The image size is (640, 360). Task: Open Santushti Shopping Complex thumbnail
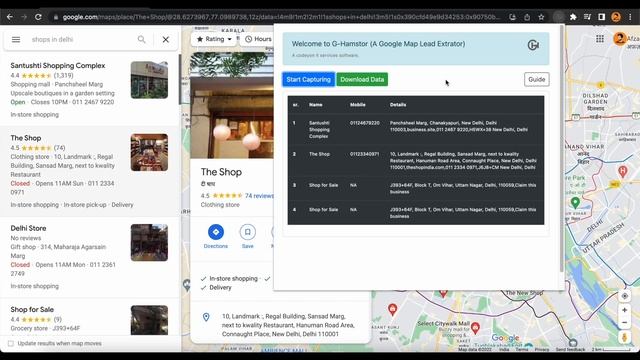[x=149, y=80]
